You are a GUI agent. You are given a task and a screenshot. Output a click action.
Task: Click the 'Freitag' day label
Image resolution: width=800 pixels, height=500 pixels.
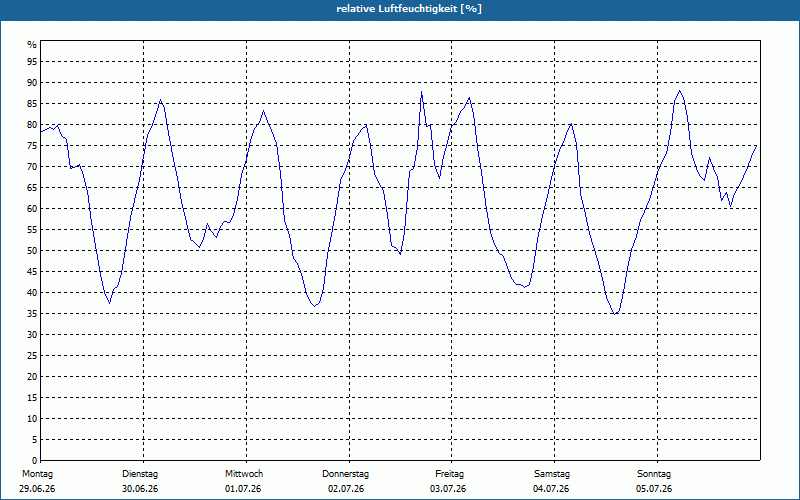coord(449,474)
